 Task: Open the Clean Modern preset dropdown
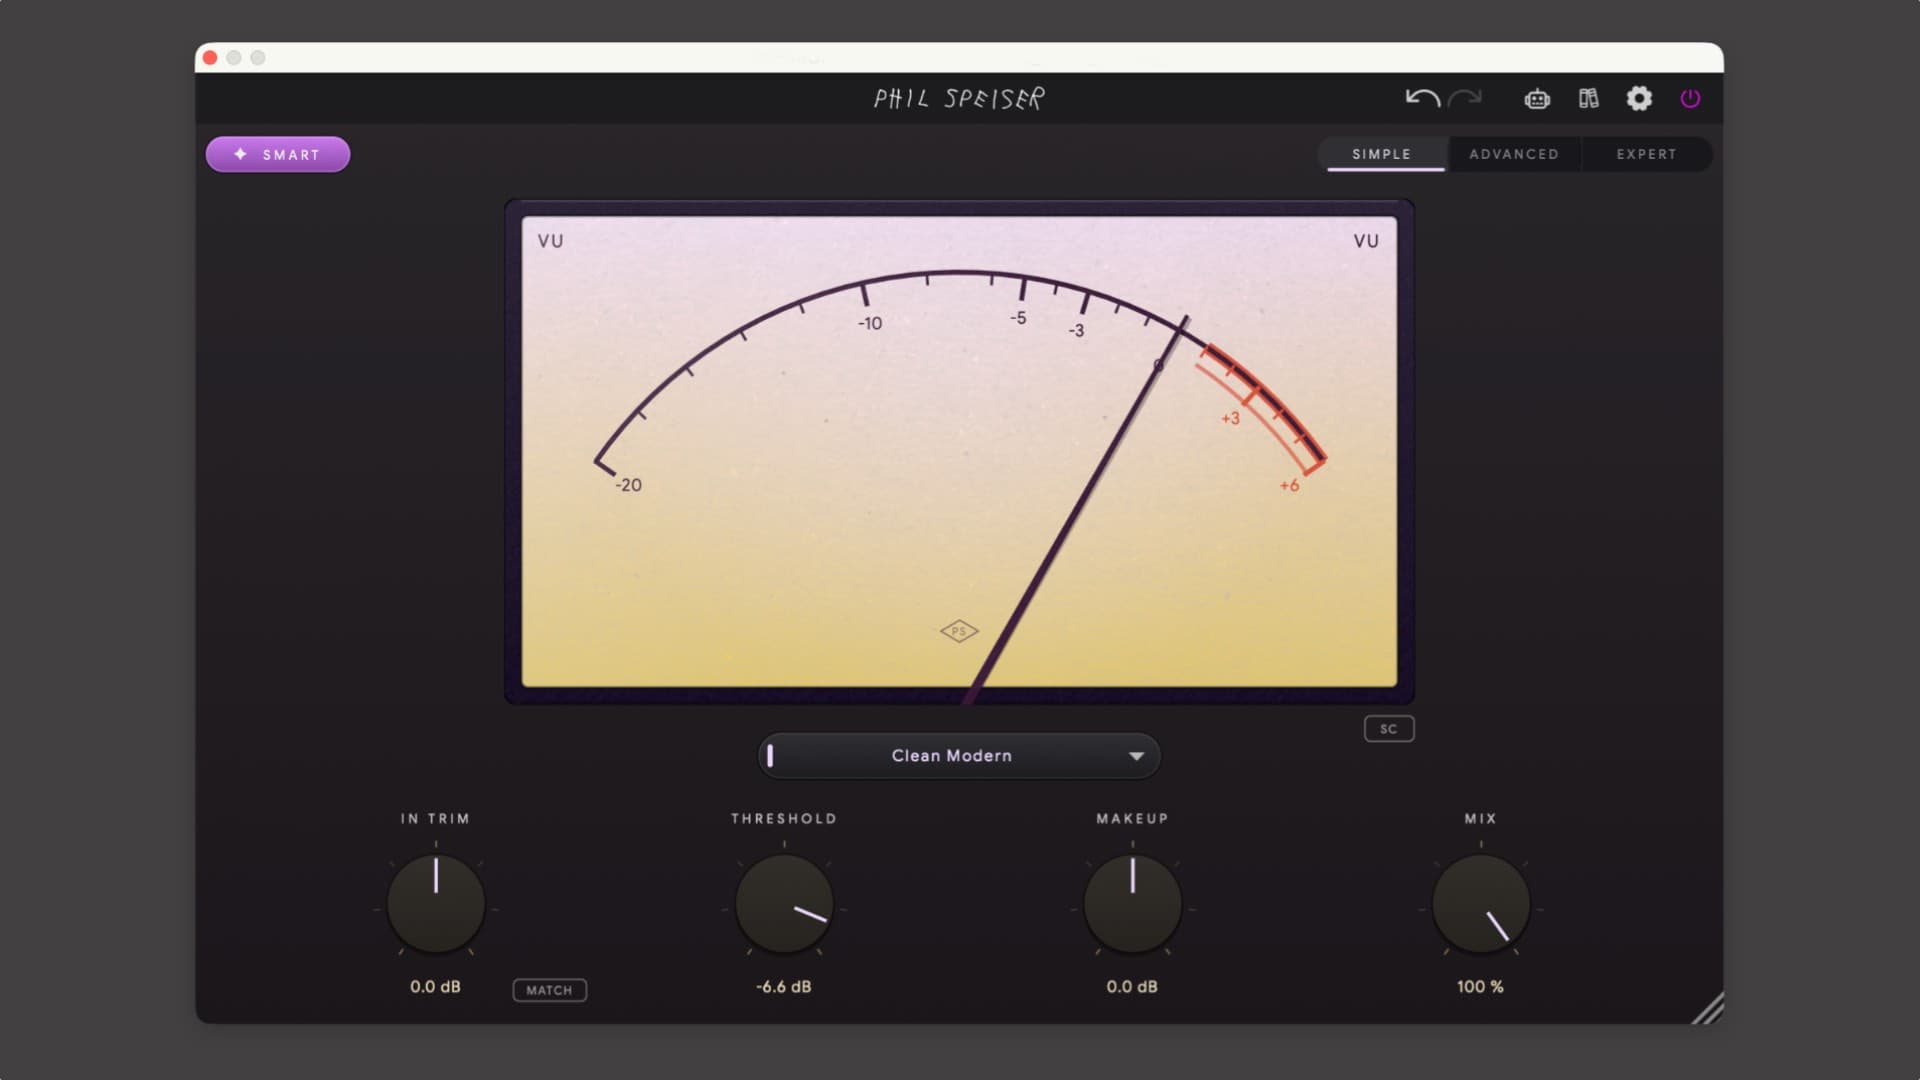tap(959, 756)
